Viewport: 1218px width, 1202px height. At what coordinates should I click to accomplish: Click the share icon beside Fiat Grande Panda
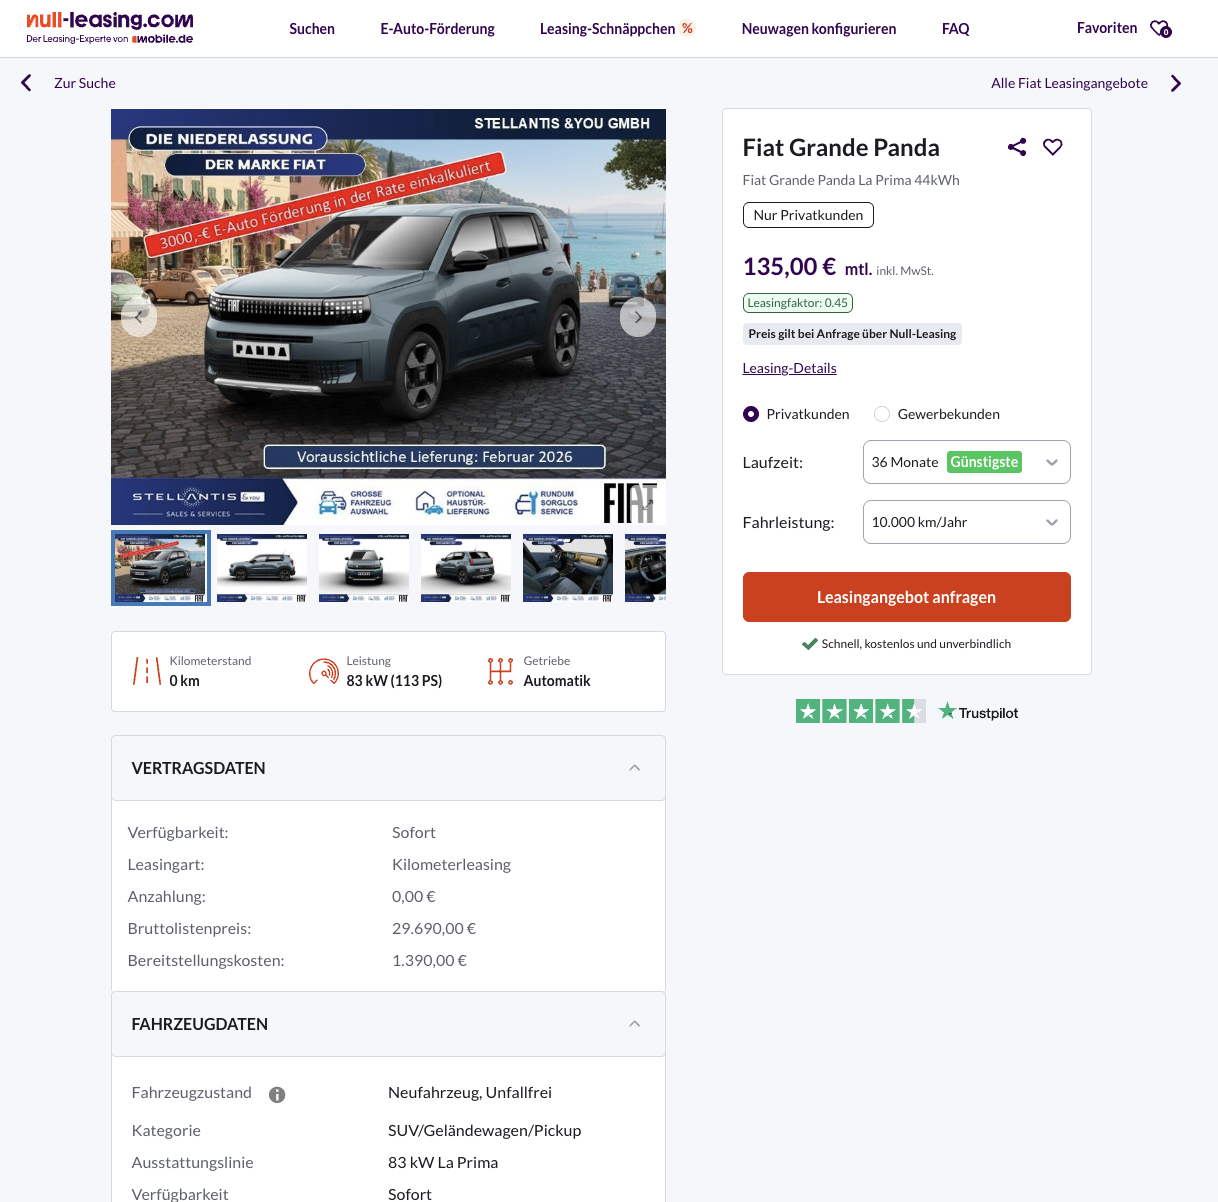coord(1017,147)
